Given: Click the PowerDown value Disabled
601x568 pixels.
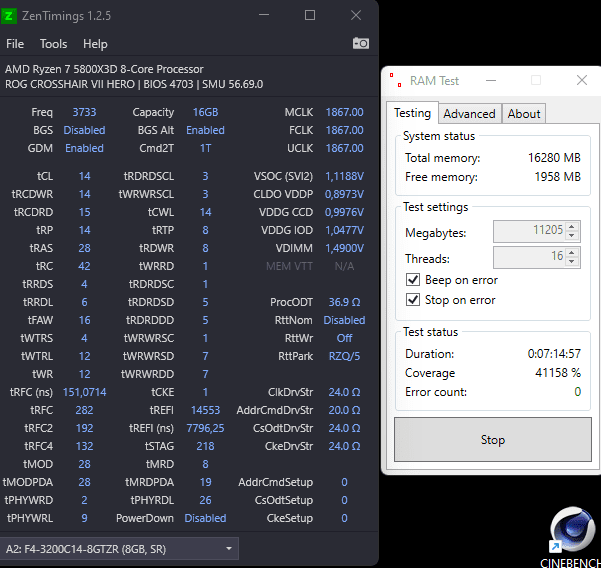Looking at the screenshot, I should click(205, 518).
